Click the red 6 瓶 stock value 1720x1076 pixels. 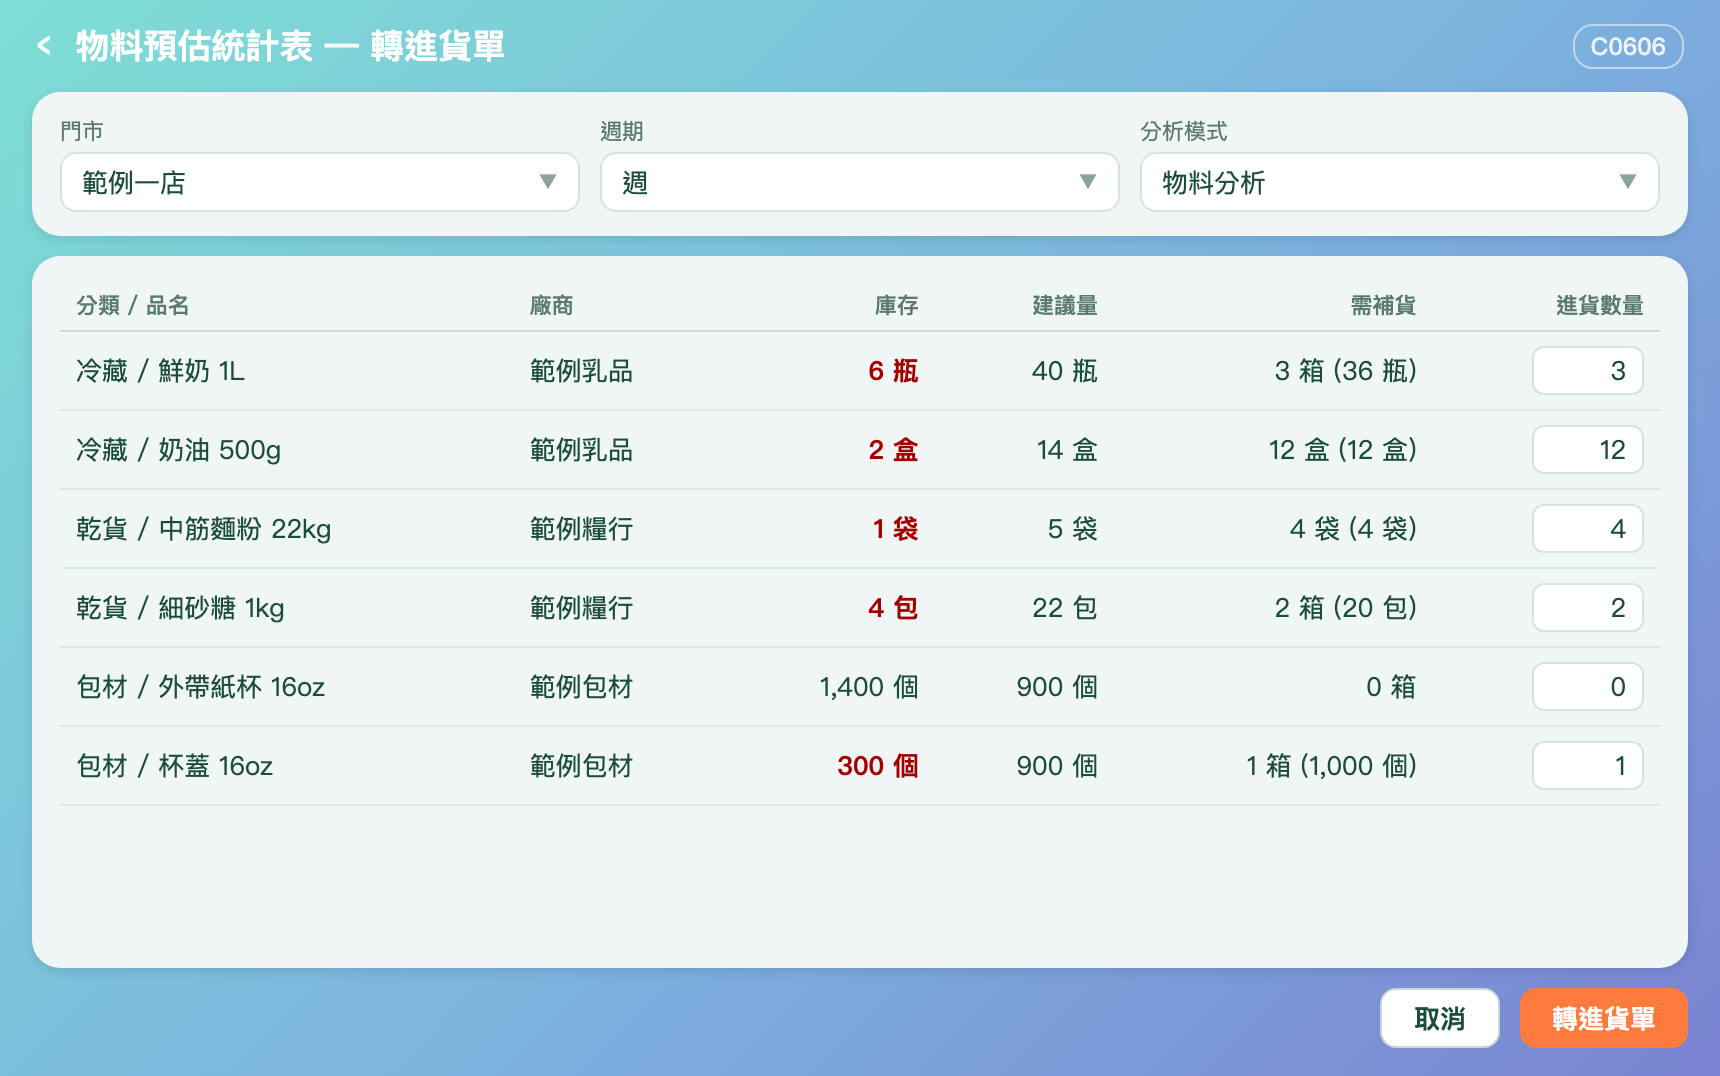893,371
